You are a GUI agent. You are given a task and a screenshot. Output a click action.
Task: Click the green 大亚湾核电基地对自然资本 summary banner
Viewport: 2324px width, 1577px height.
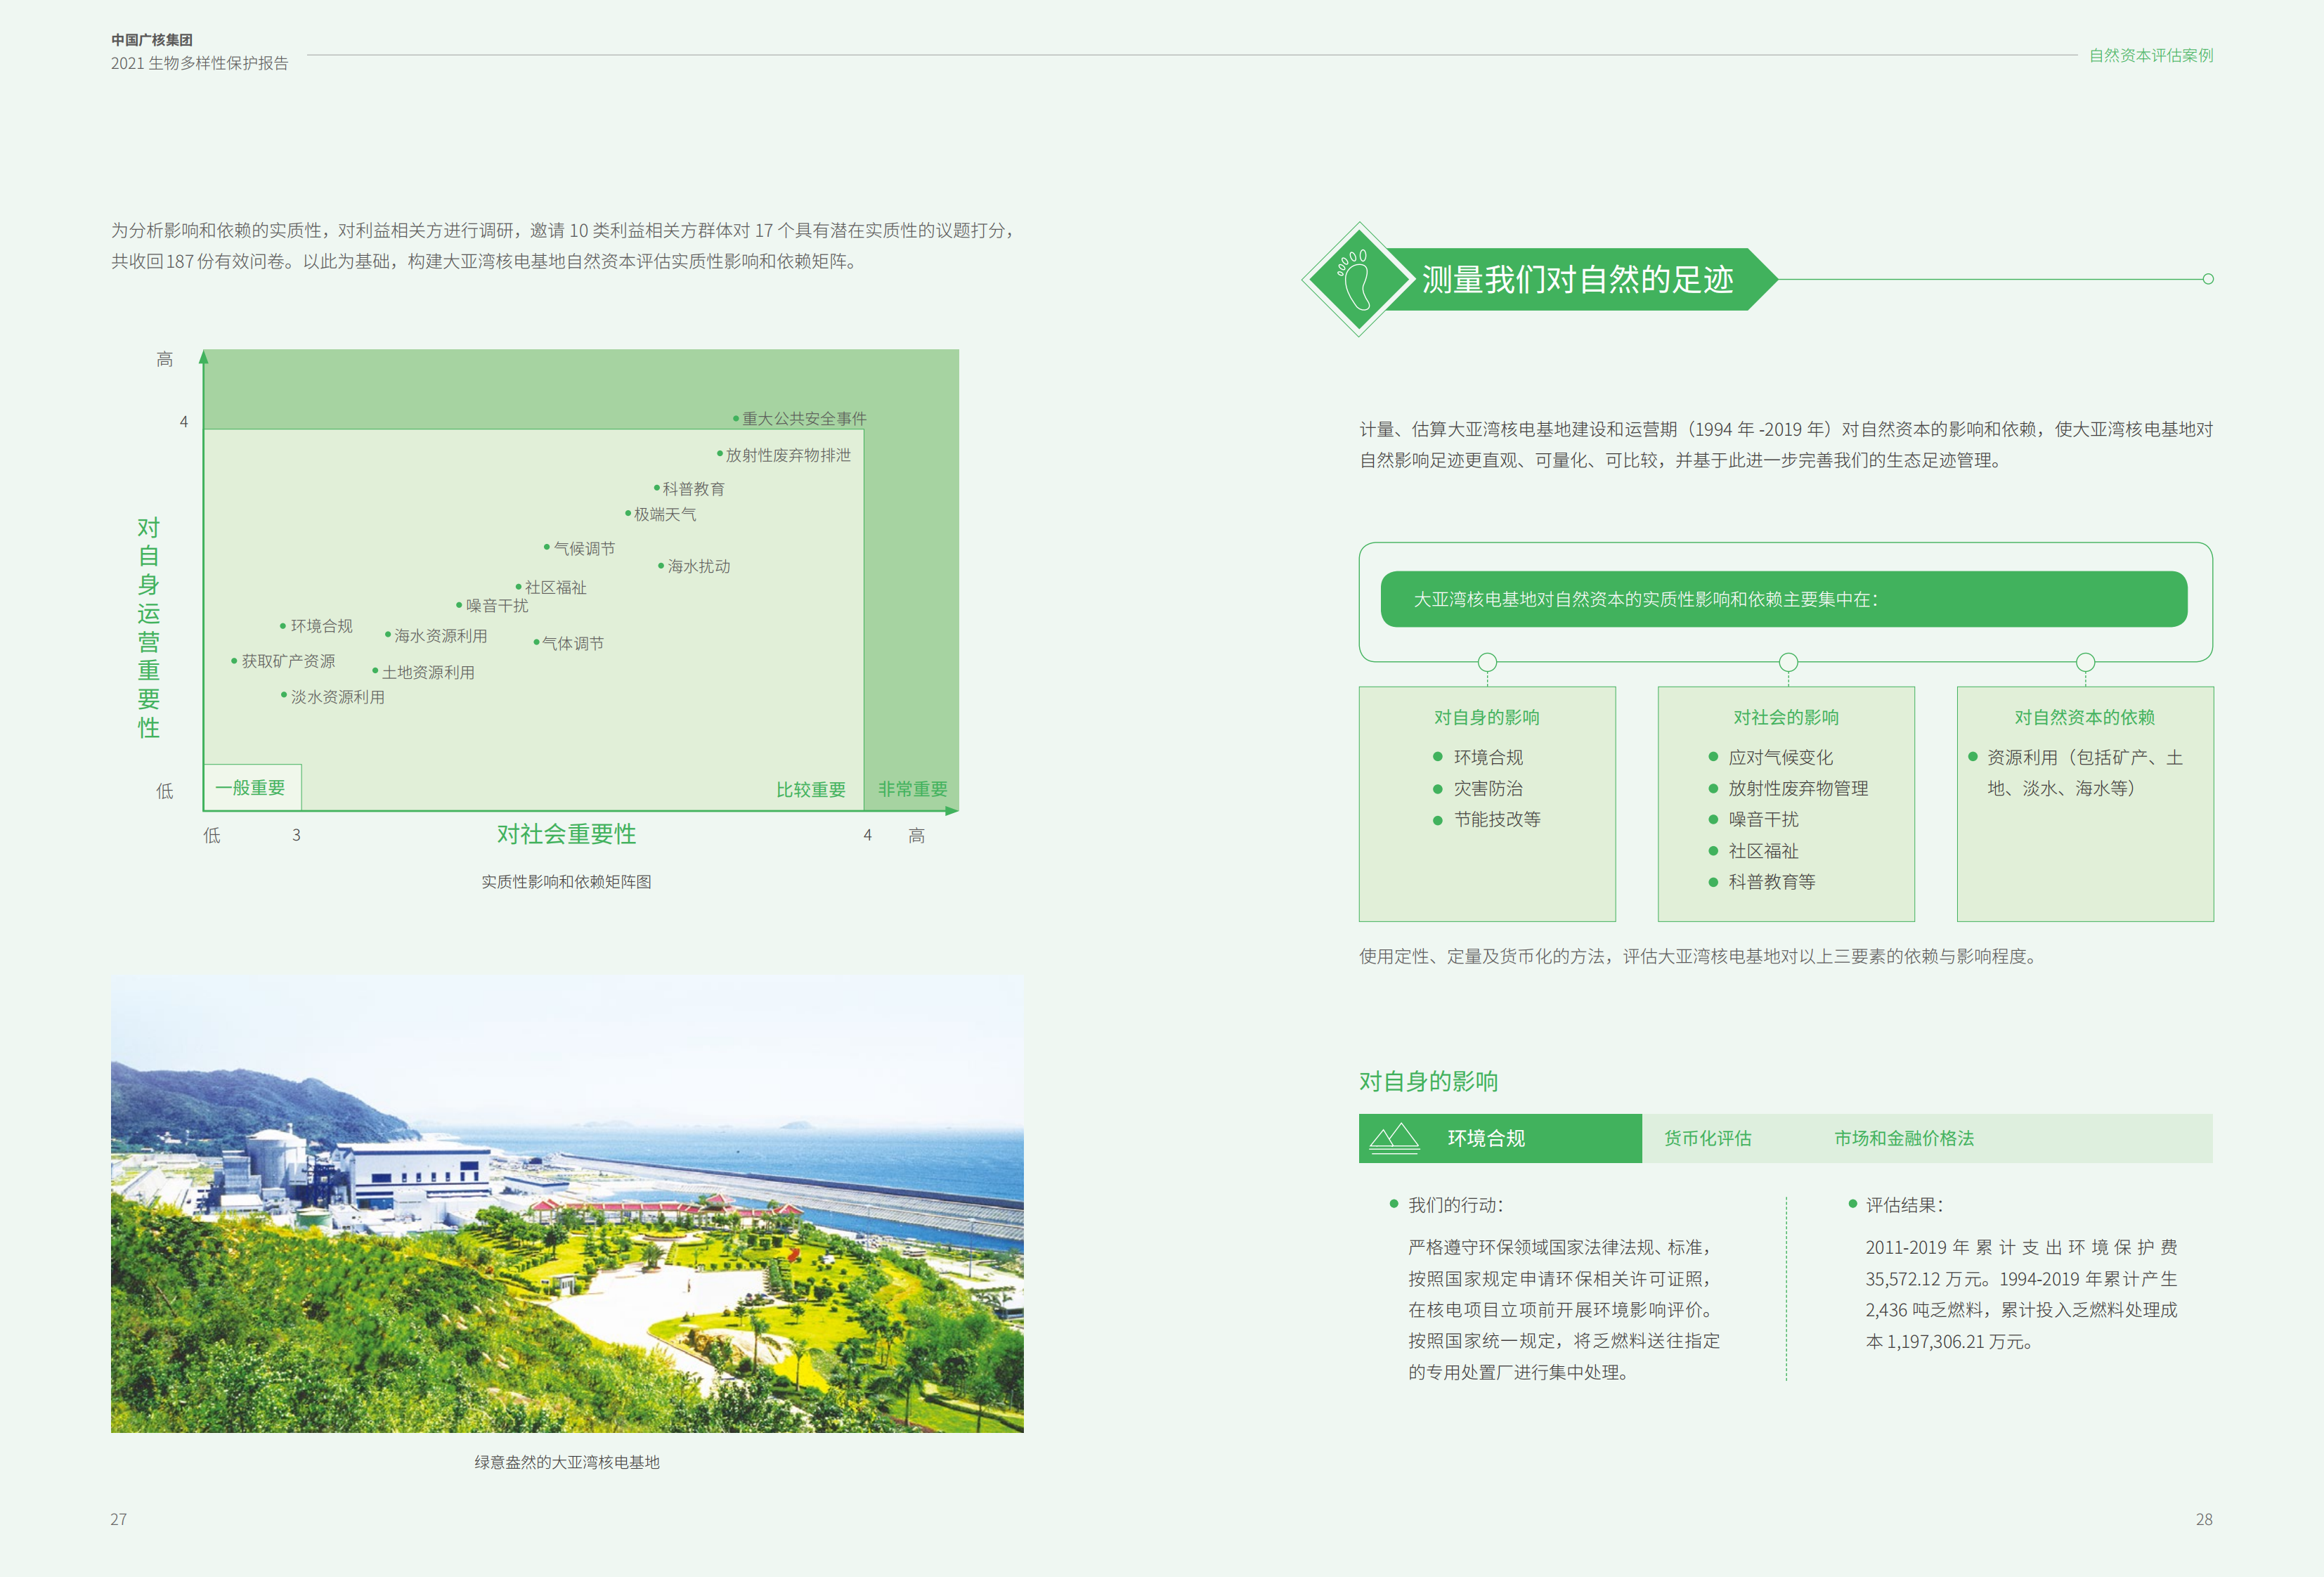(1784, 599)
